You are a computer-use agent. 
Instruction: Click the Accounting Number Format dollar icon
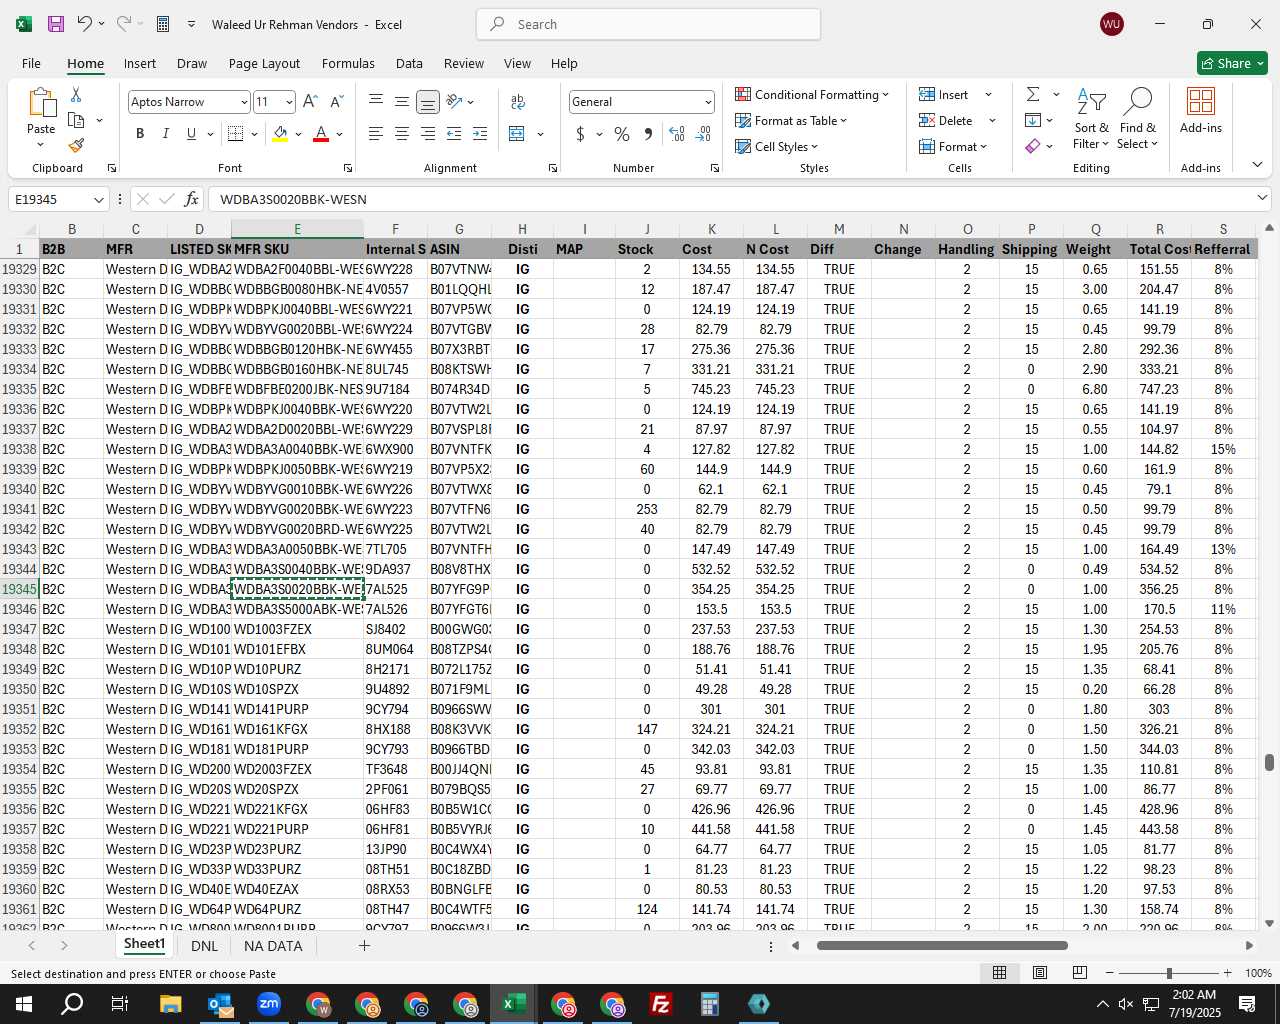tap(581, 134)
